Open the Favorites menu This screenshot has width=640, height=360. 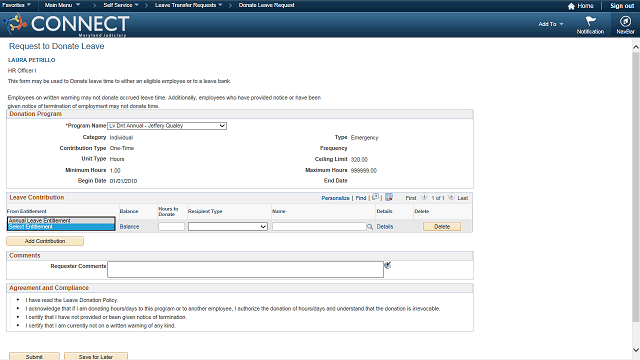(16, 5)
